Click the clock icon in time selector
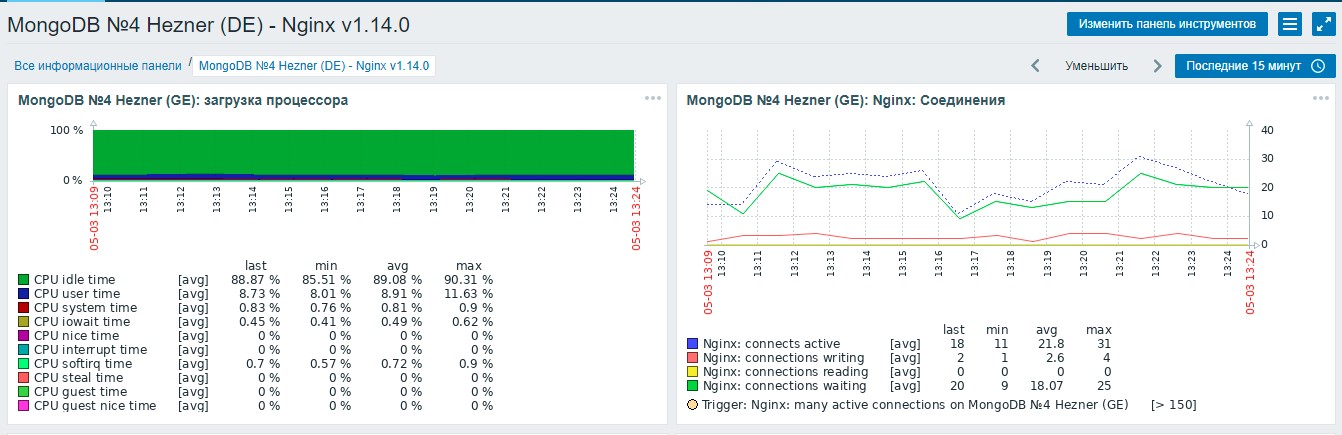 pos(1317,66)
